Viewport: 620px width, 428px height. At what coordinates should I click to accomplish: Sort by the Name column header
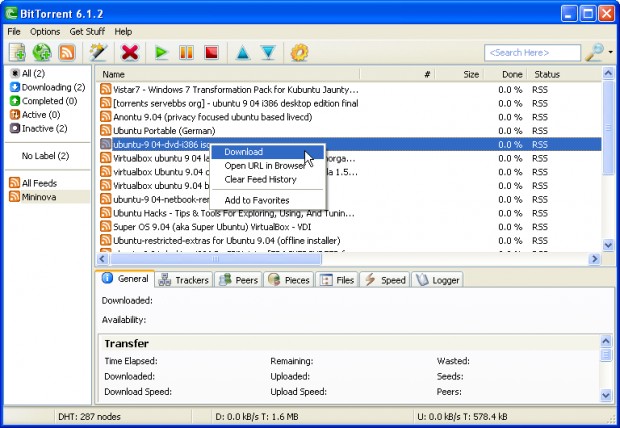(227, 74)
